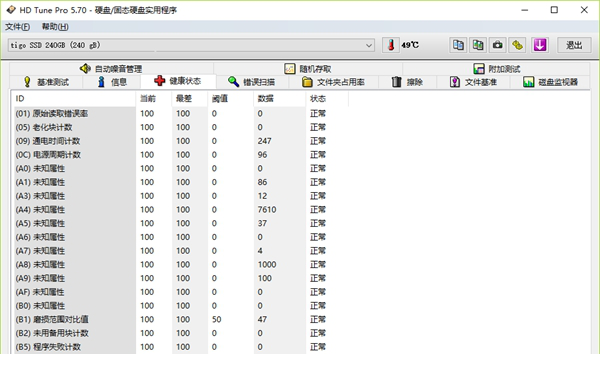Select the (A0) 未知属性 row
This screenshot has height=368, width=600.
pos(180,169)
